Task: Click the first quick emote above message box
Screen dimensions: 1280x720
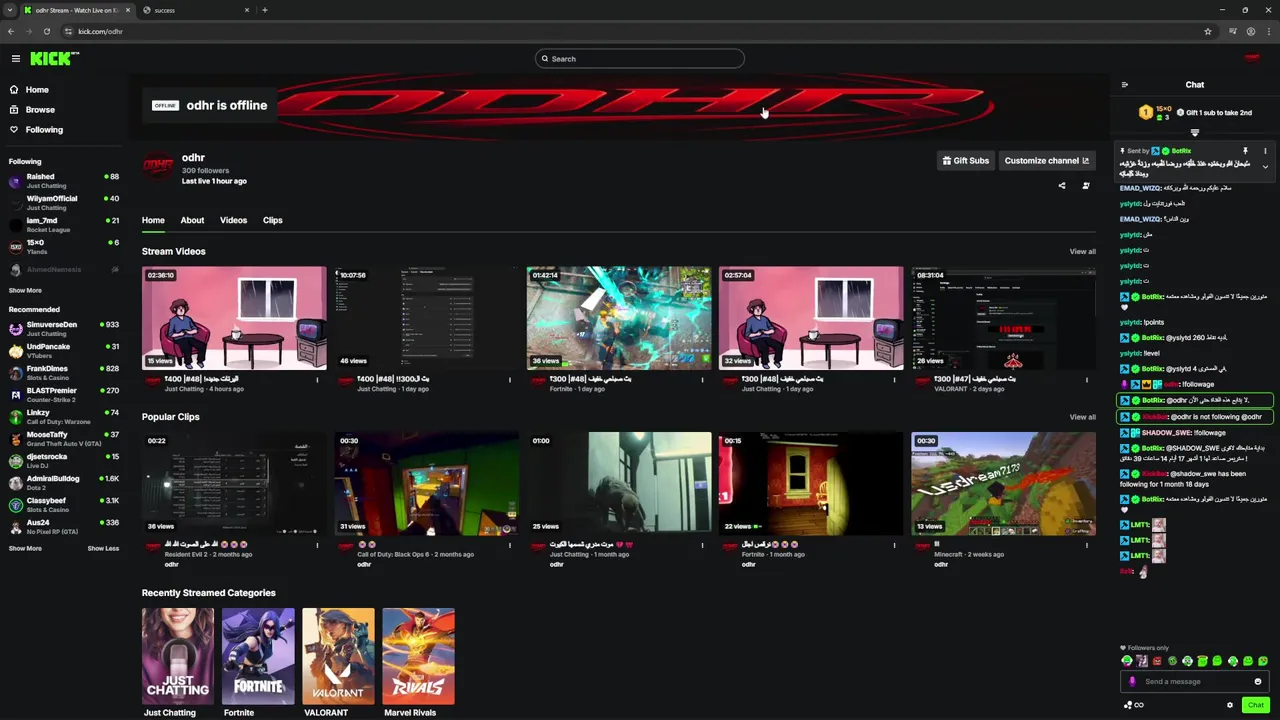Action: [1127, 661]
